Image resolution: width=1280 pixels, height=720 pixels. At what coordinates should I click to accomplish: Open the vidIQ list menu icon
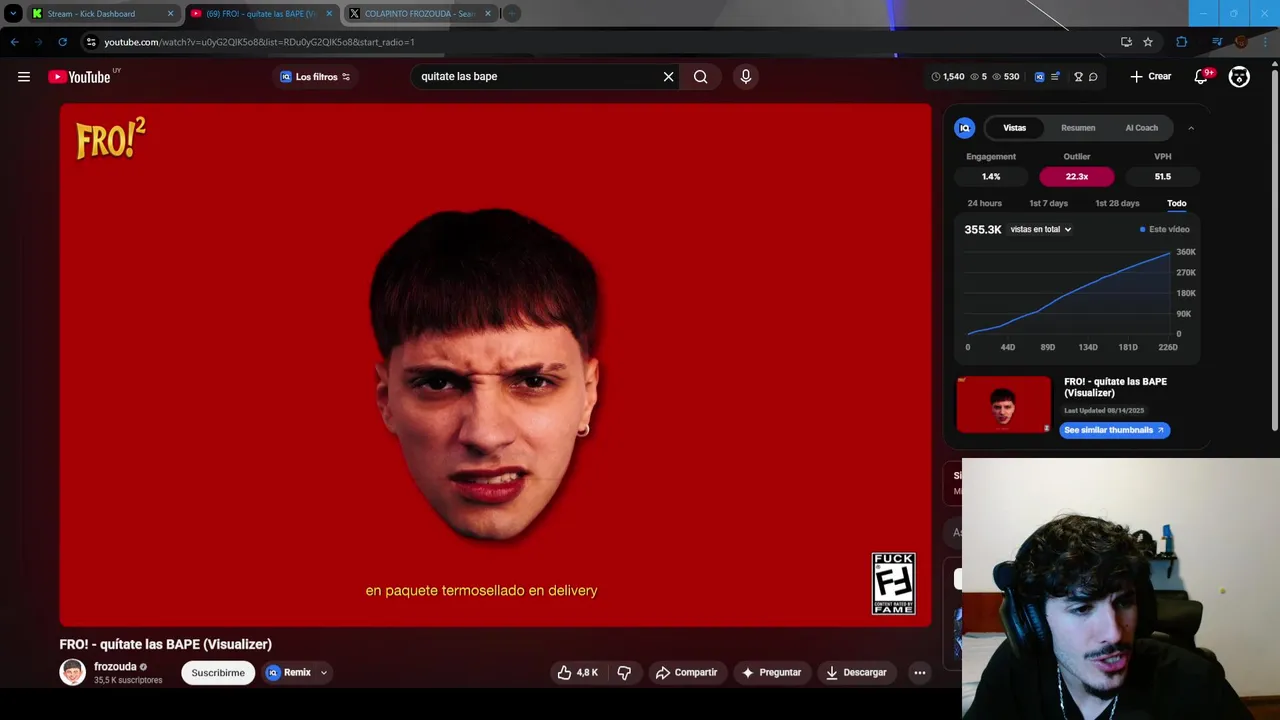[1055, 77]
